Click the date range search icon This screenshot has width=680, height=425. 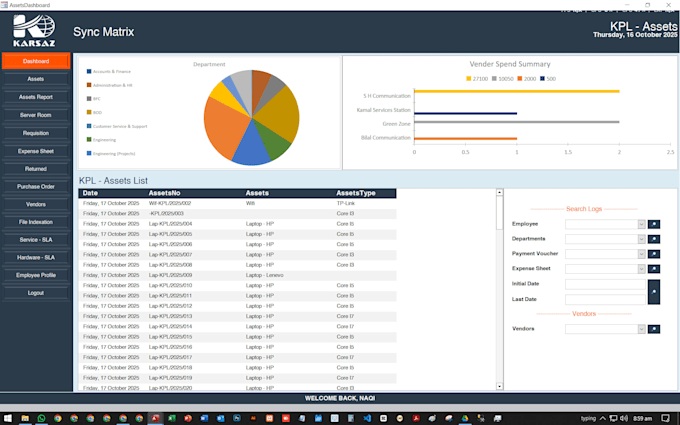pos(654,291)
